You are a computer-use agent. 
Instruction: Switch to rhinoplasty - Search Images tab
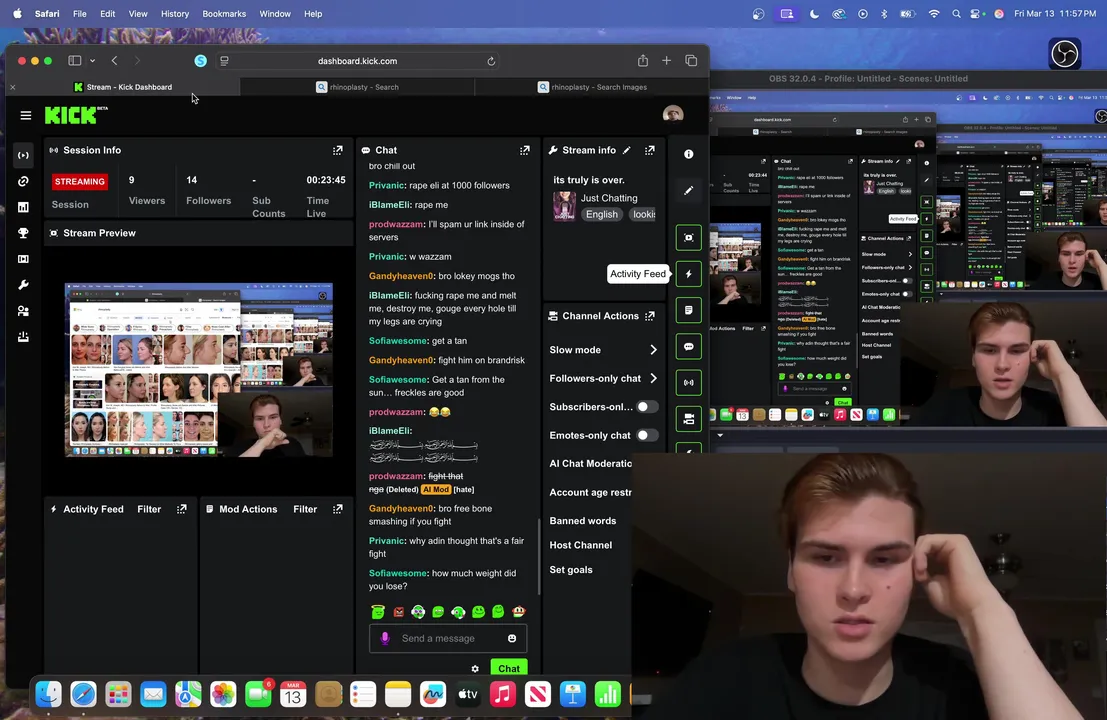coord(592,87)
